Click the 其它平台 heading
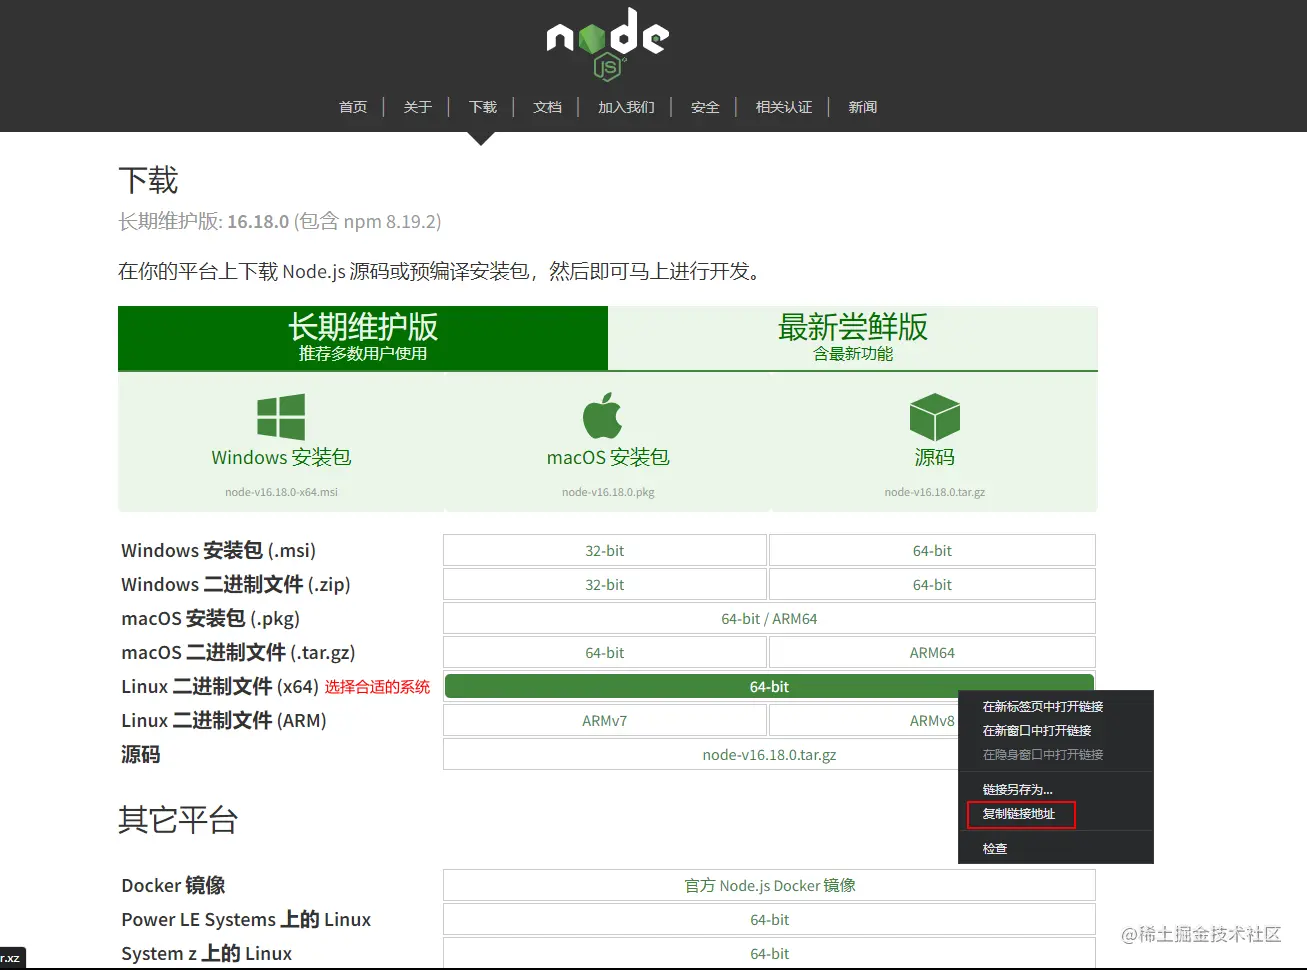 pyautogui.click(x=178, y=820)
